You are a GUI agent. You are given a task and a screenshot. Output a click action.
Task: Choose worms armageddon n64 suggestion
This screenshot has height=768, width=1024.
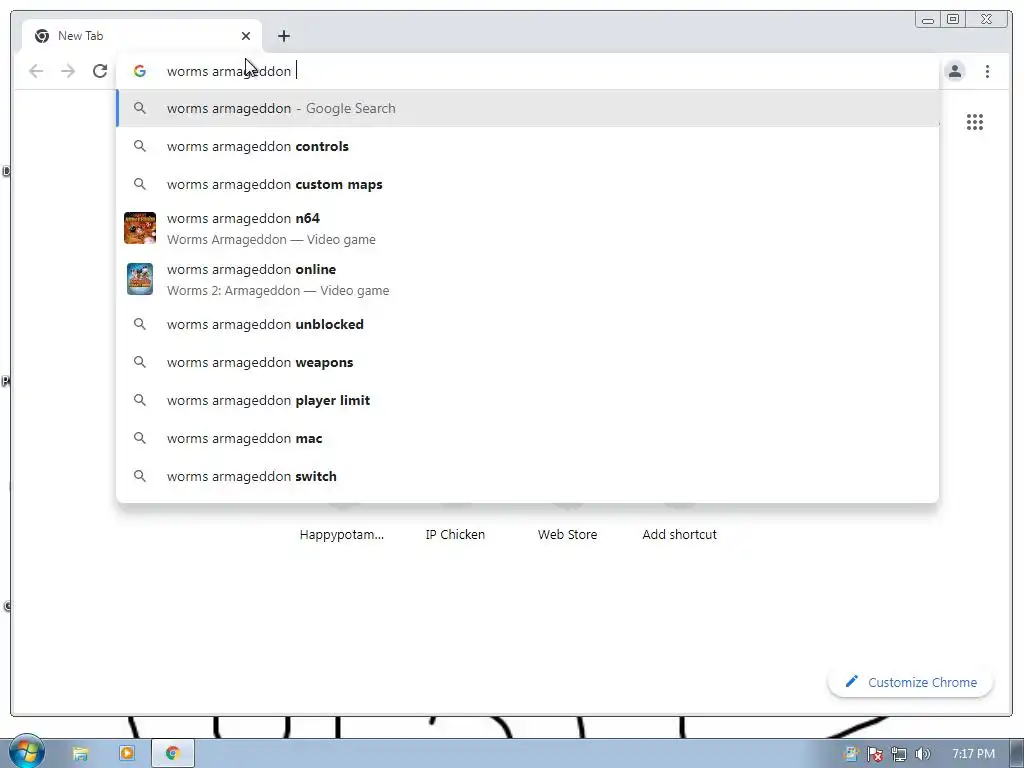click(528, 229)
